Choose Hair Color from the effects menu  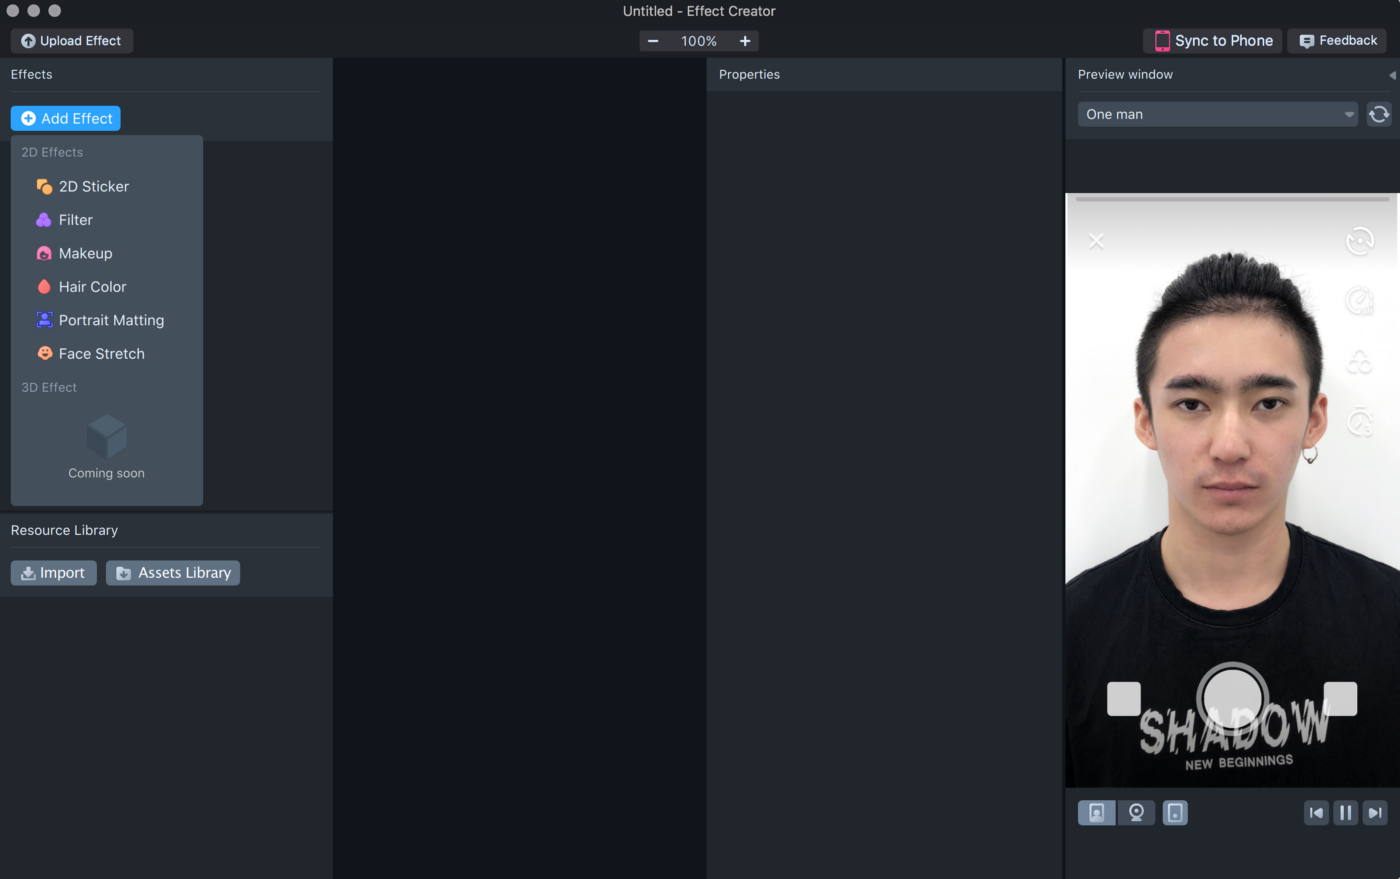point(81,287)
